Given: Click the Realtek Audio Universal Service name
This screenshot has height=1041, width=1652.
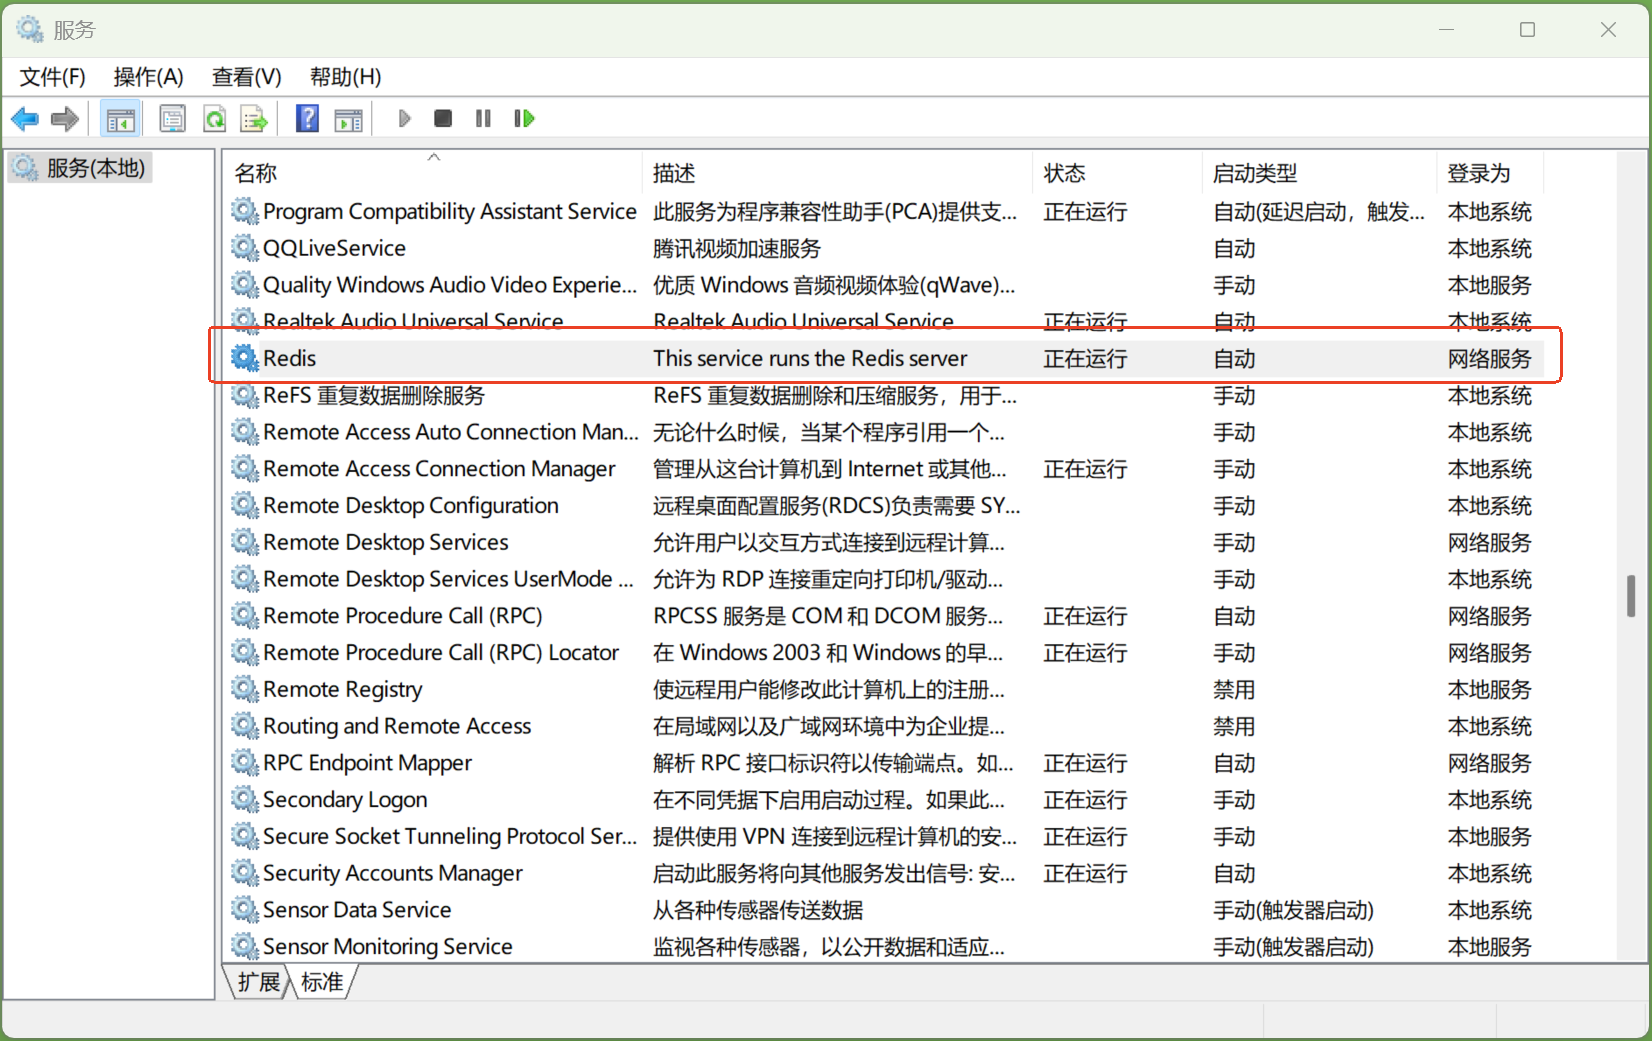Looking at the screenshot, I should [413, 320].
